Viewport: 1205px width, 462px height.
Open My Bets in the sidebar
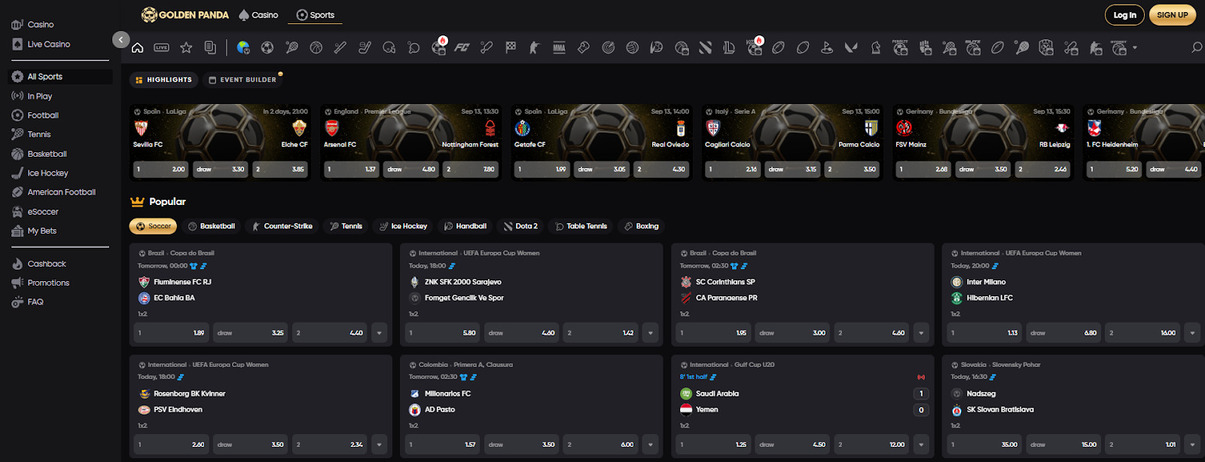coord(43,231)
